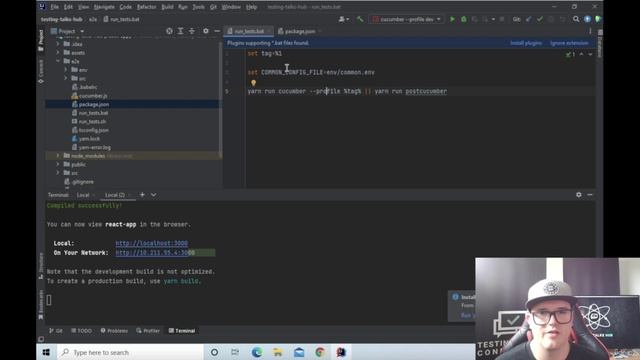Open the user account icon in toolbar
The image size is (640, 360).
344,19
